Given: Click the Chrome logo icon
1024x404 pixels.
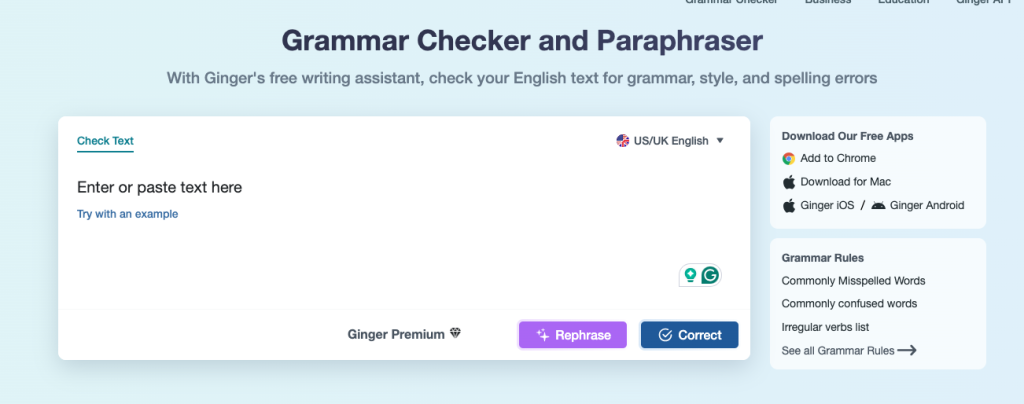Looking at the screenshot, I should pos(788,158).
